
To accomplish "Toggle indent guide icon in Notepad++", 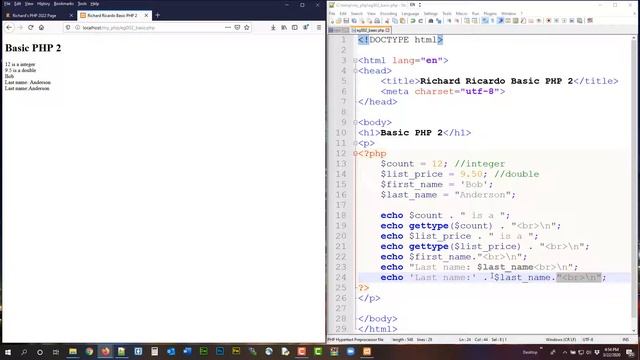I will click(500, 20).
